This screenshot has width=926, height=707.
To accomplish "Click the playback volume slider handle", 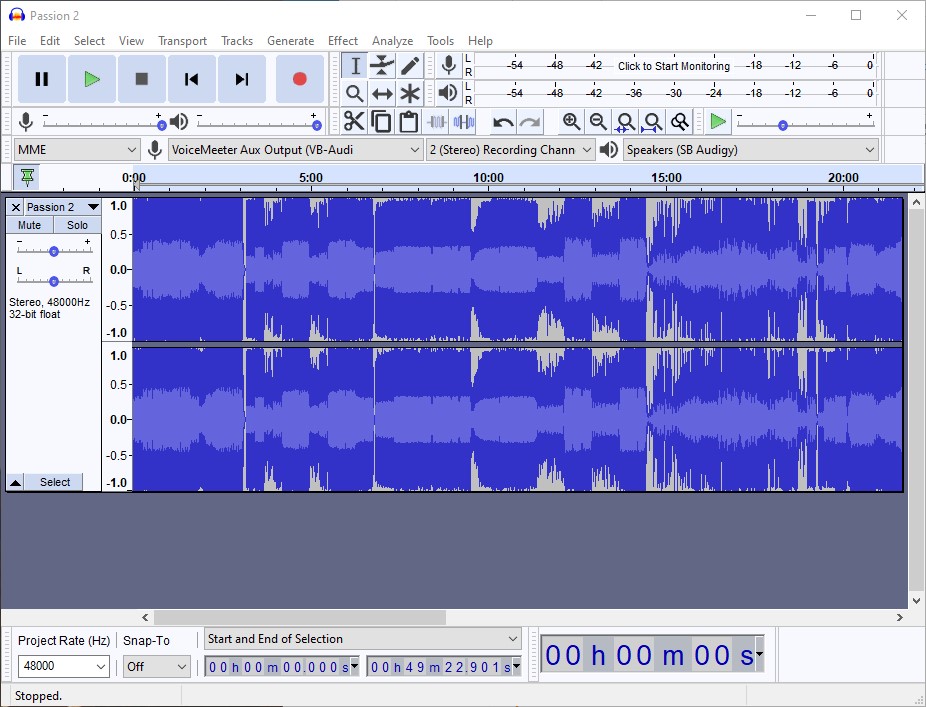I will pos(317,125).
